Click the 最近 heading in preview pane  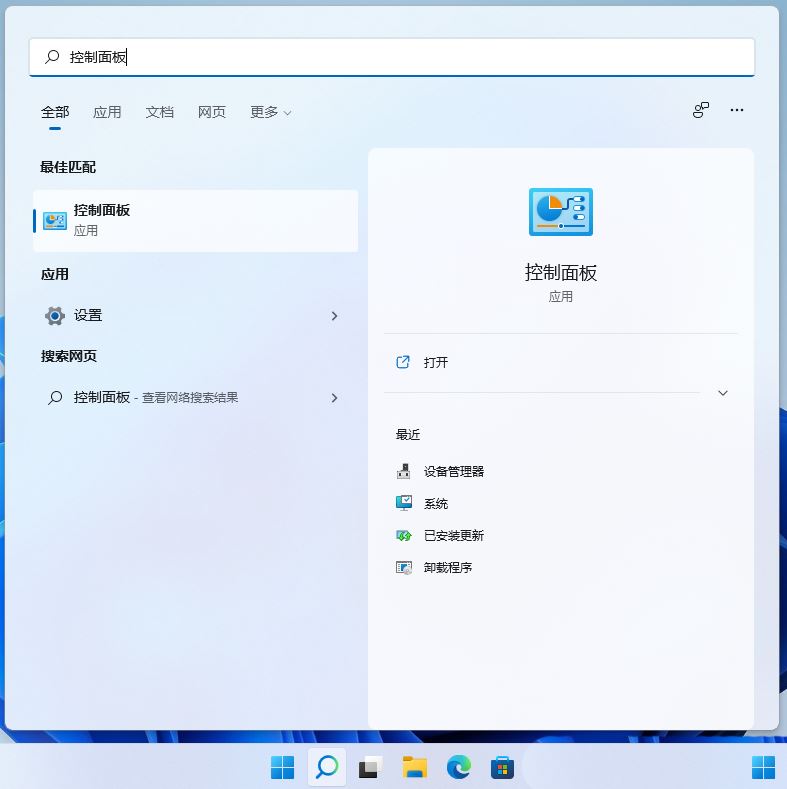[408, 434]
